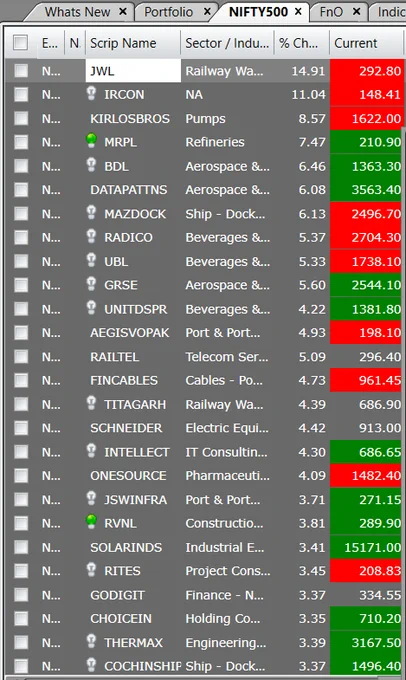Image resolution: width=406 pixels, height=680 pixels.
Task: Click the lightbulb icon beside COCHINSHIP
Action: 91,665
